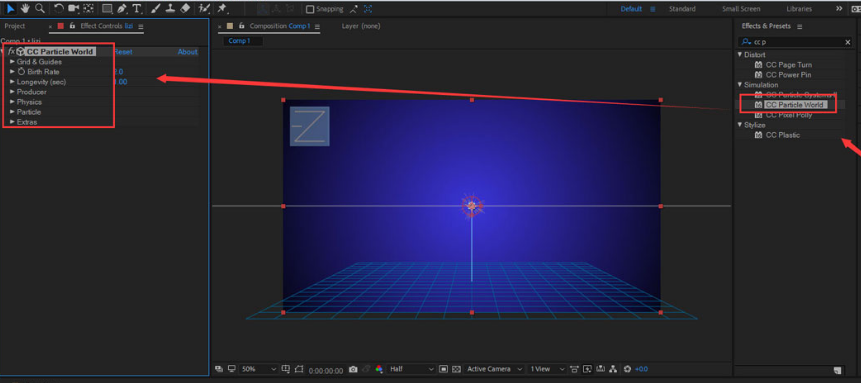Select the Rotation tool
The width and height of the screenshot is (861, 383).
[x=59, y=8]
